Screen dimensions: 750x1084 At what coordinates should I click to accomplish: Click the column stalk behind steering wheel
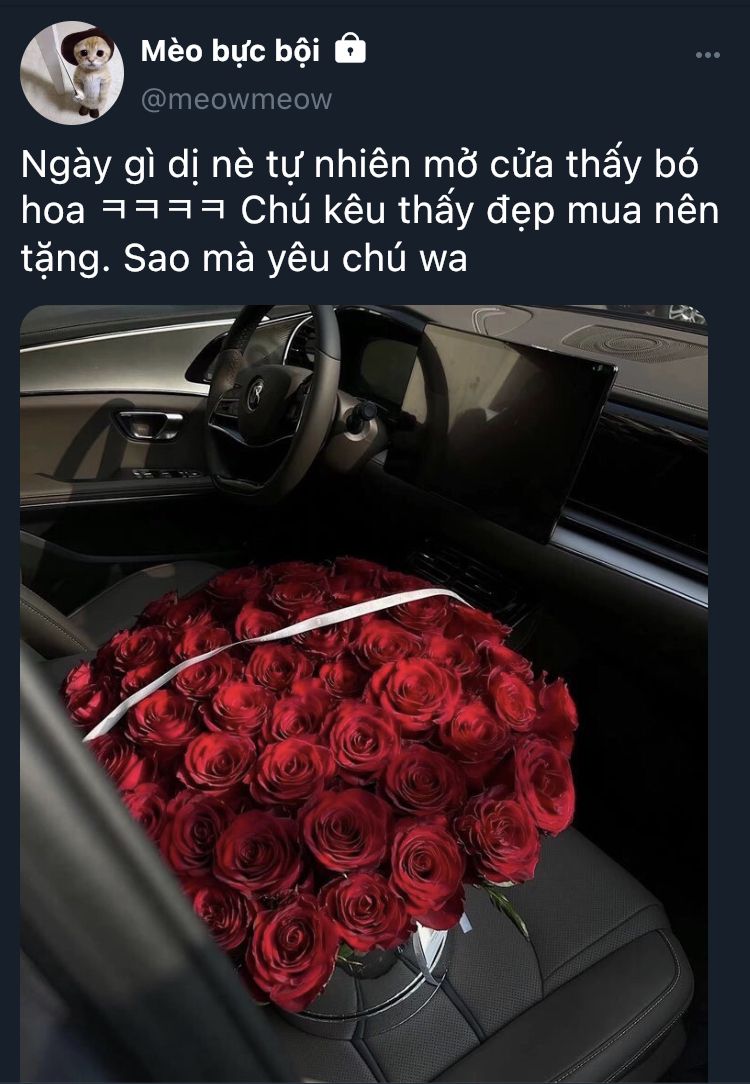point(363,417)
